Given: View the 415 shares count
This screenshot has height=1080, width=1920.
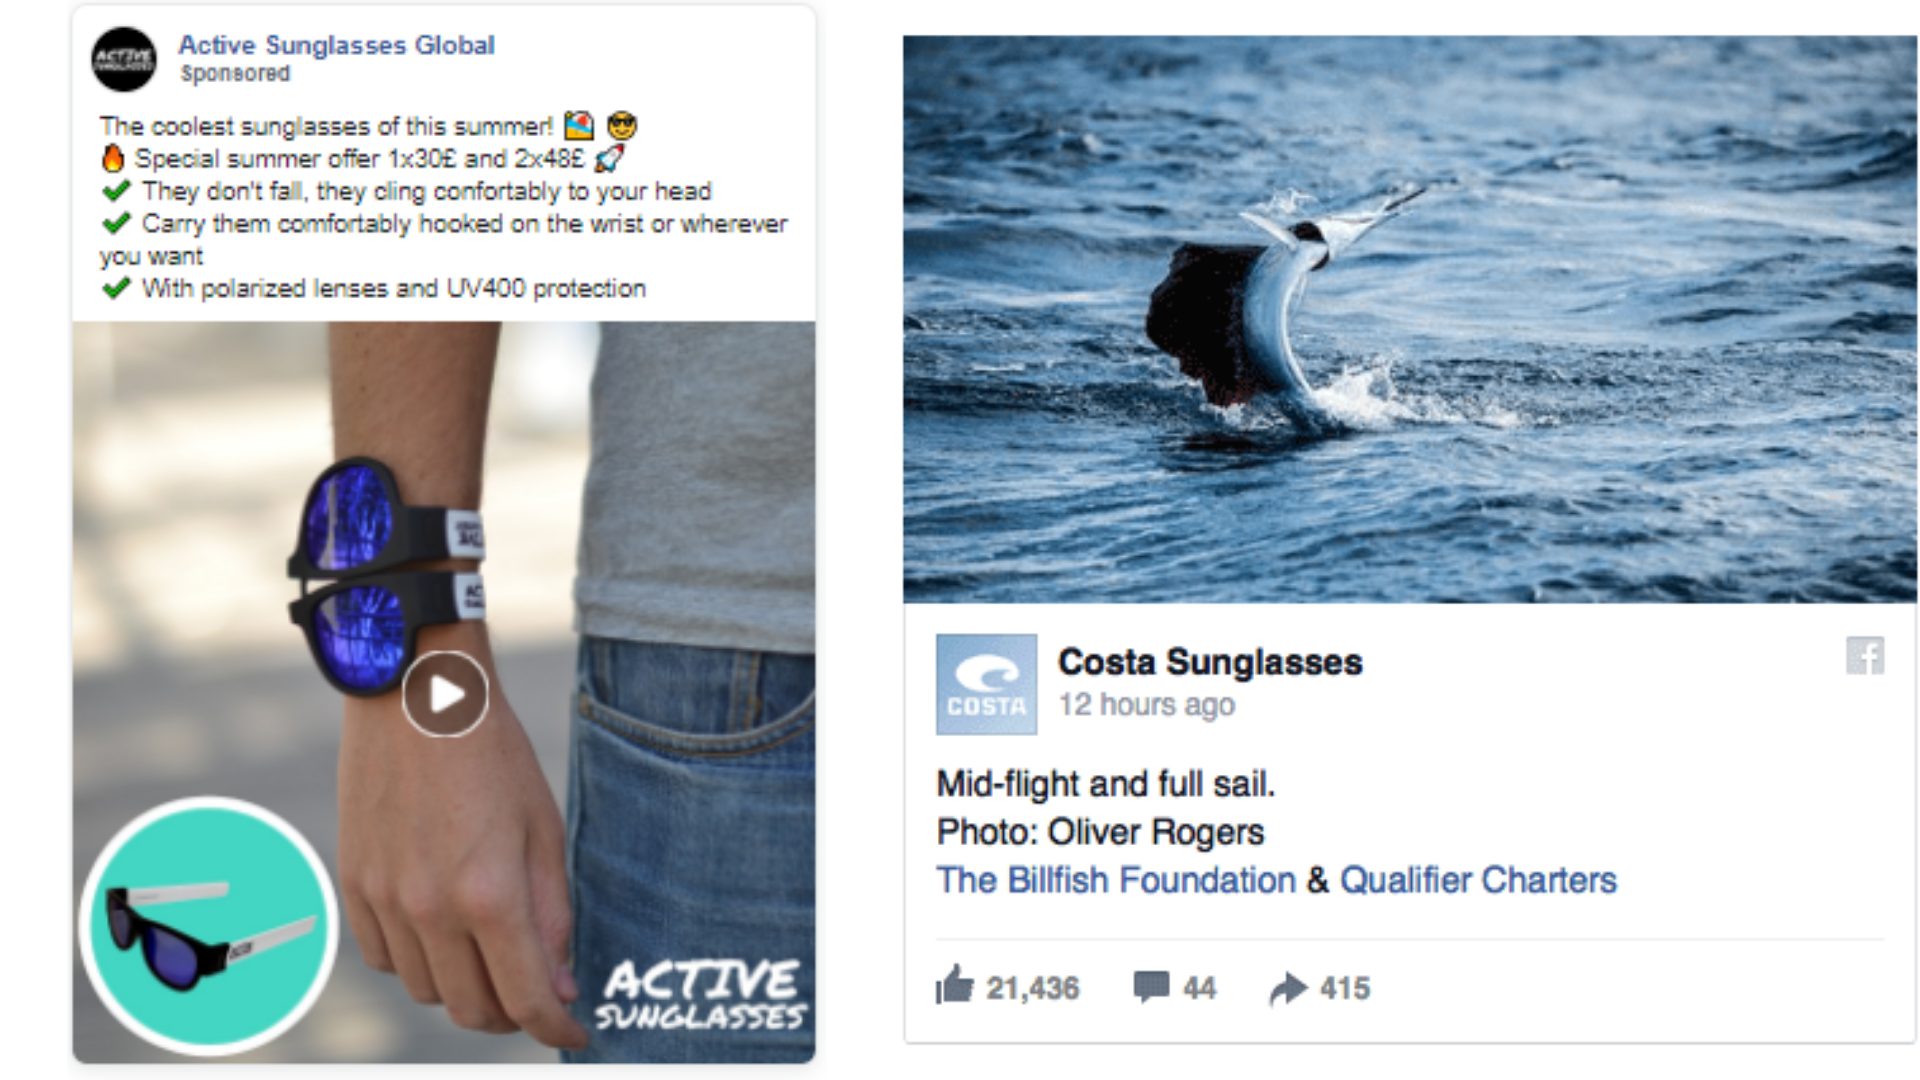Looking at the screenshot, I should (1345, 989).
